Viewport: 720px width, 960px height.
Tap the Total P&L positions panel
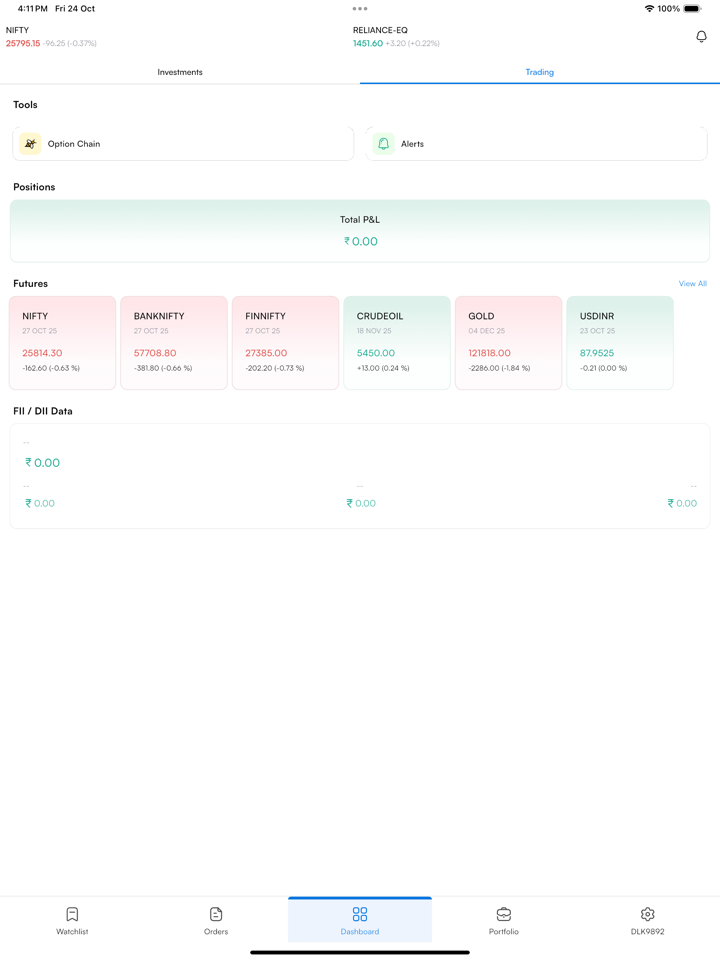(x=360, y=231)
